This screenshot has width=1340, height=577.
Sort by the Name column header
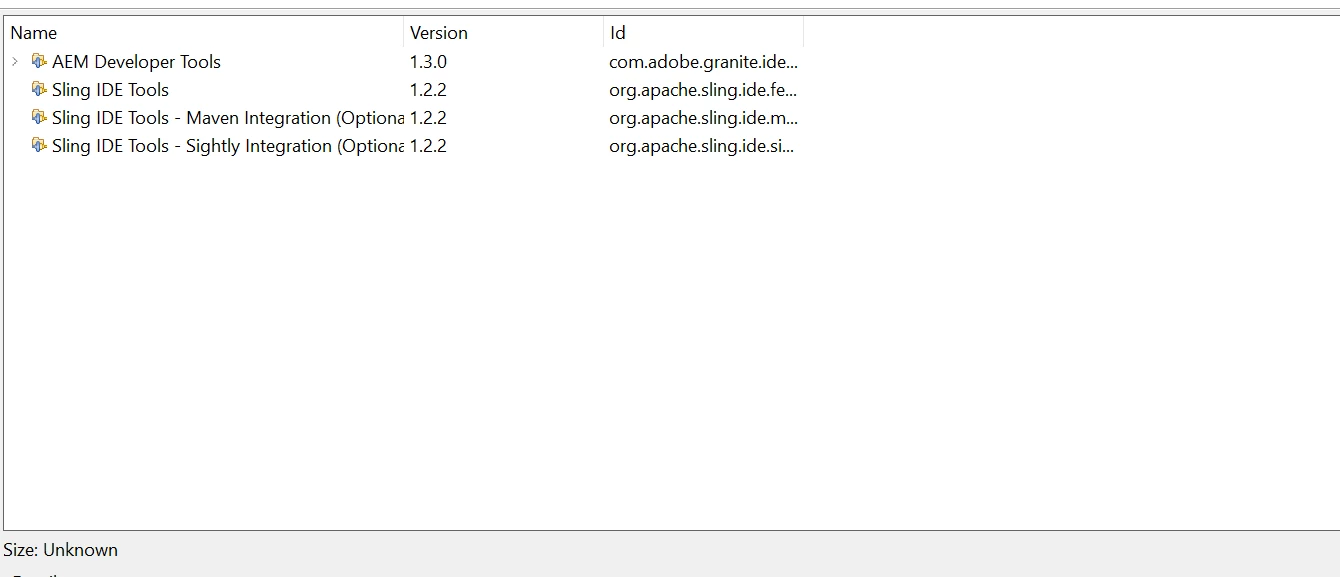203,33
